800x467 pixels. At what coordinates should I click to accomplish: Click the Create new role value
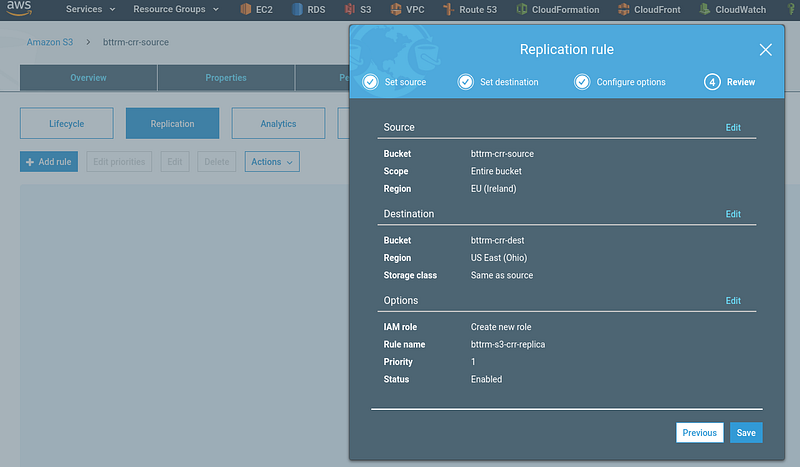501,327
